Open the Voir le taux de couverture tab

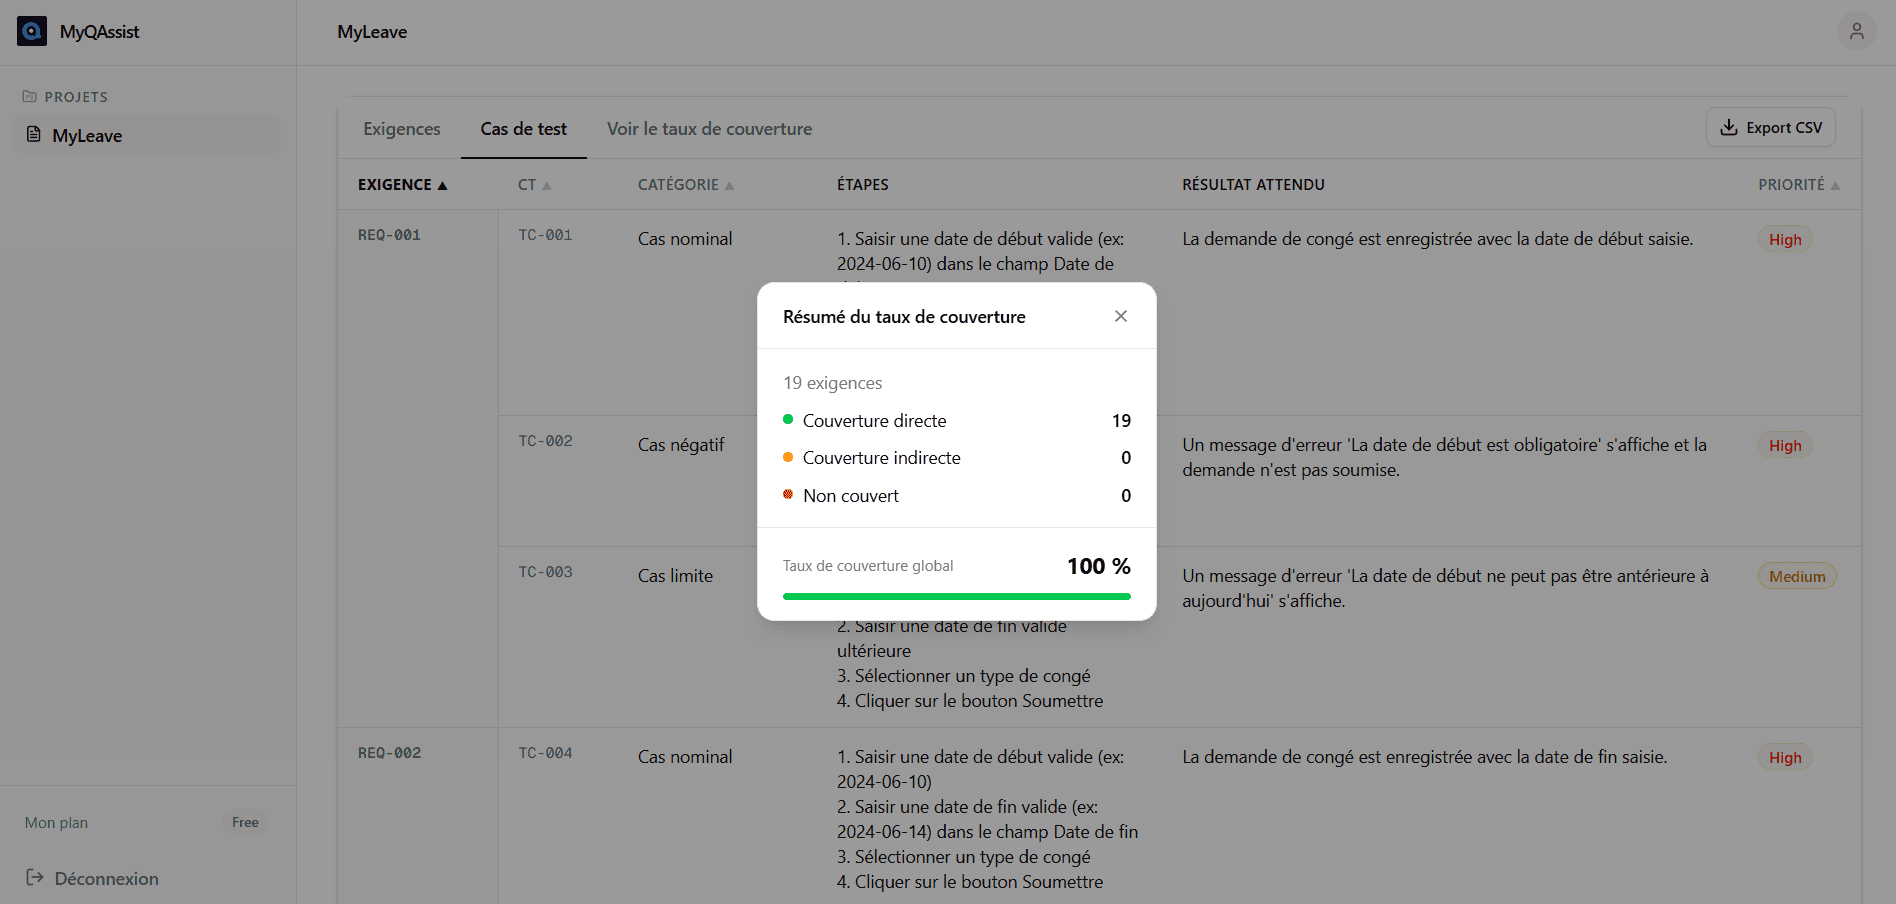(709, 128)
